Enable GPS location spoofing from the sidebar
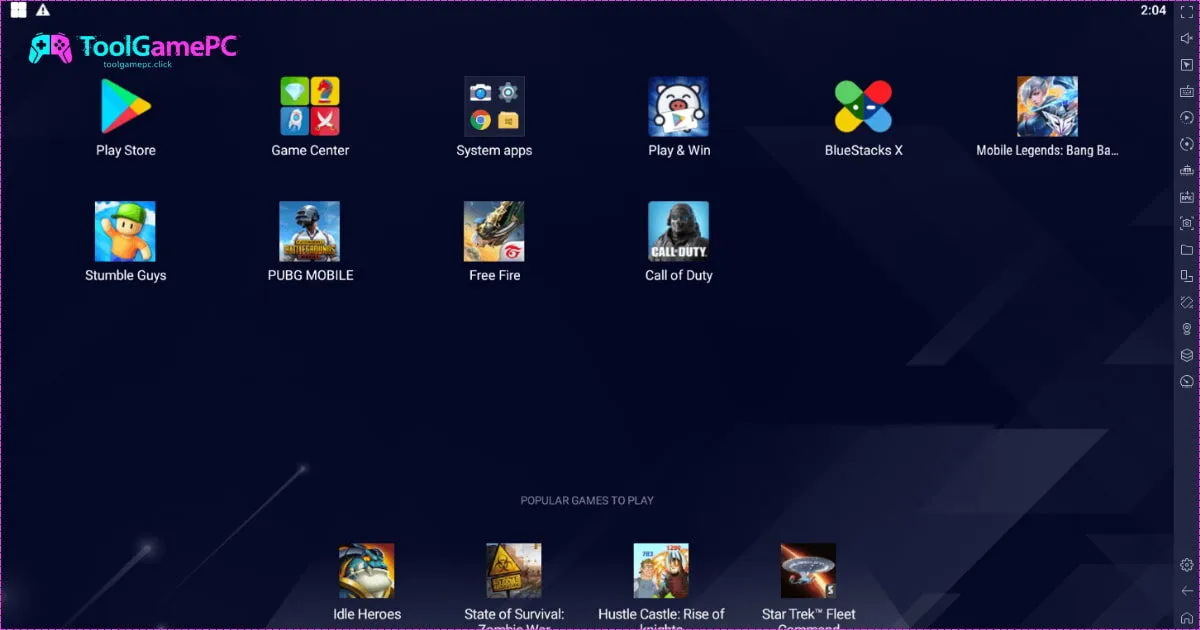The height and width of the screenshot is (630, 1200). 1187,332
